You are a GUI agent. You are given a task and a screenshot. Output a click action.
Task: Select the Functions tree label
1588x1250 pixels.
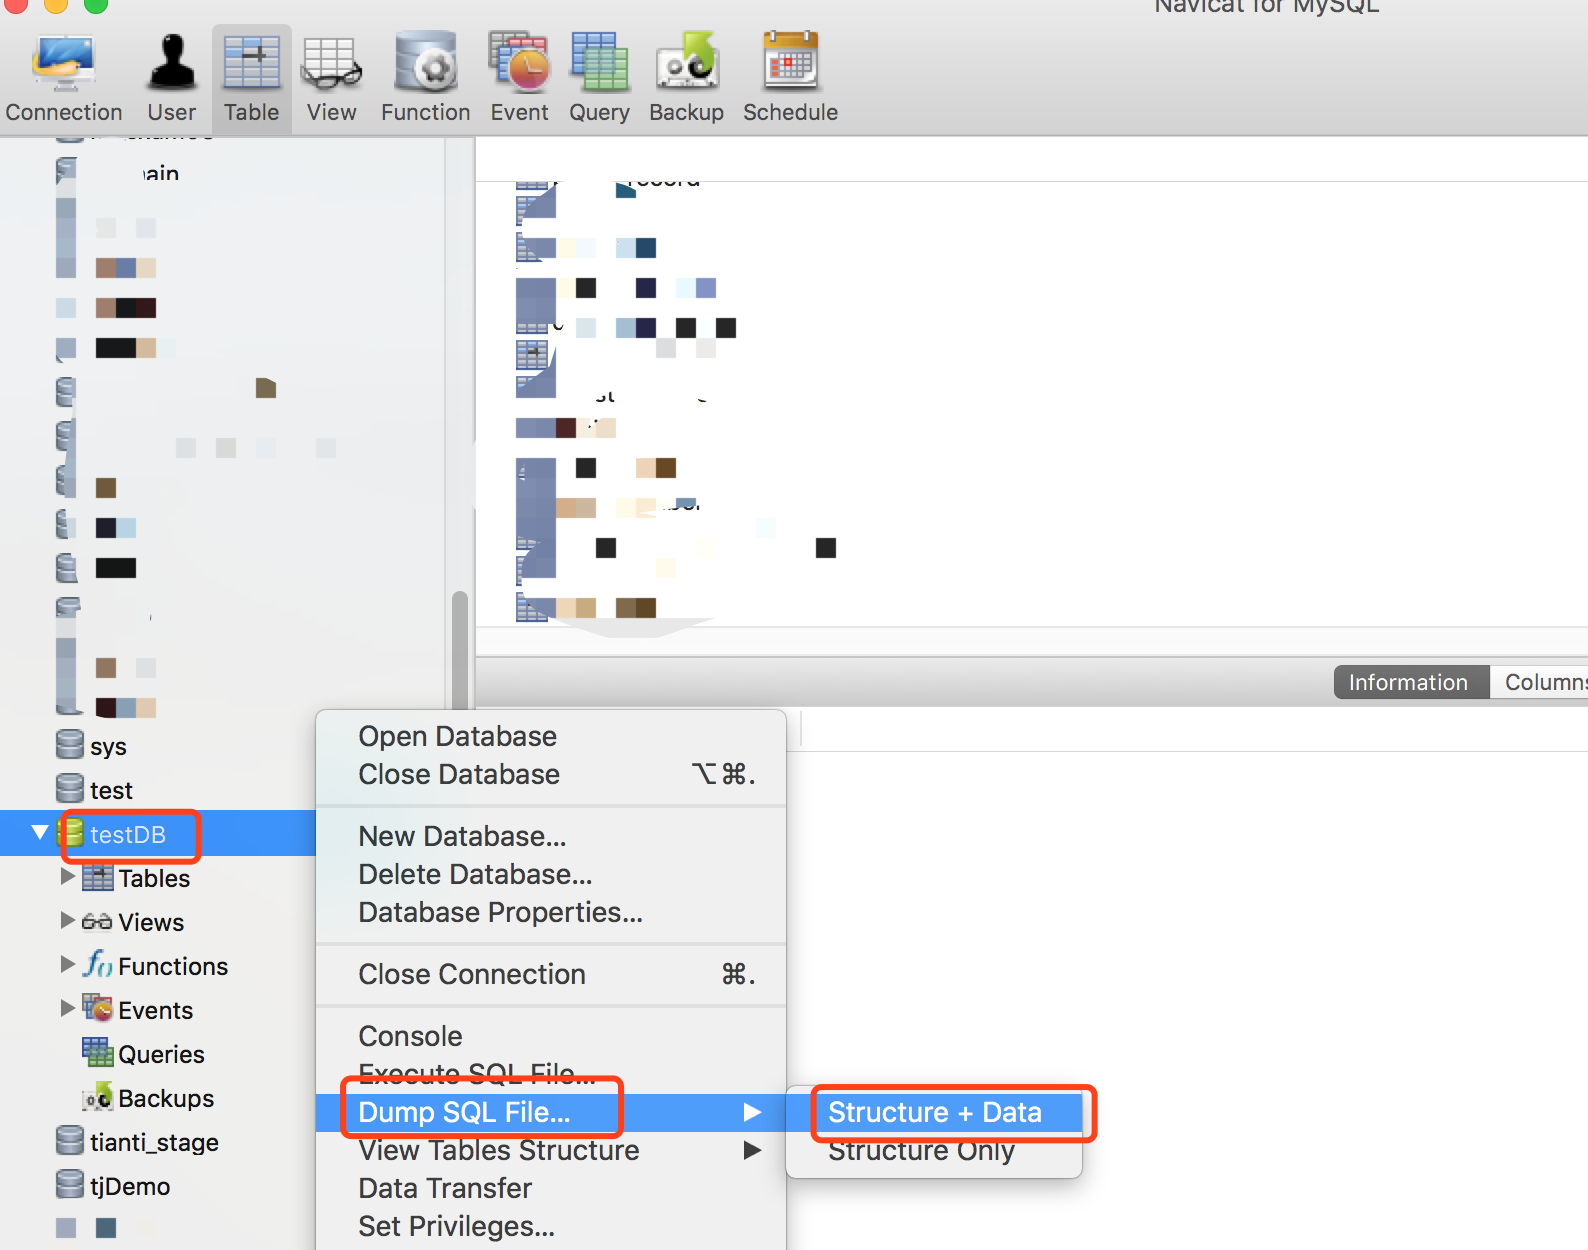coord(173,966)
